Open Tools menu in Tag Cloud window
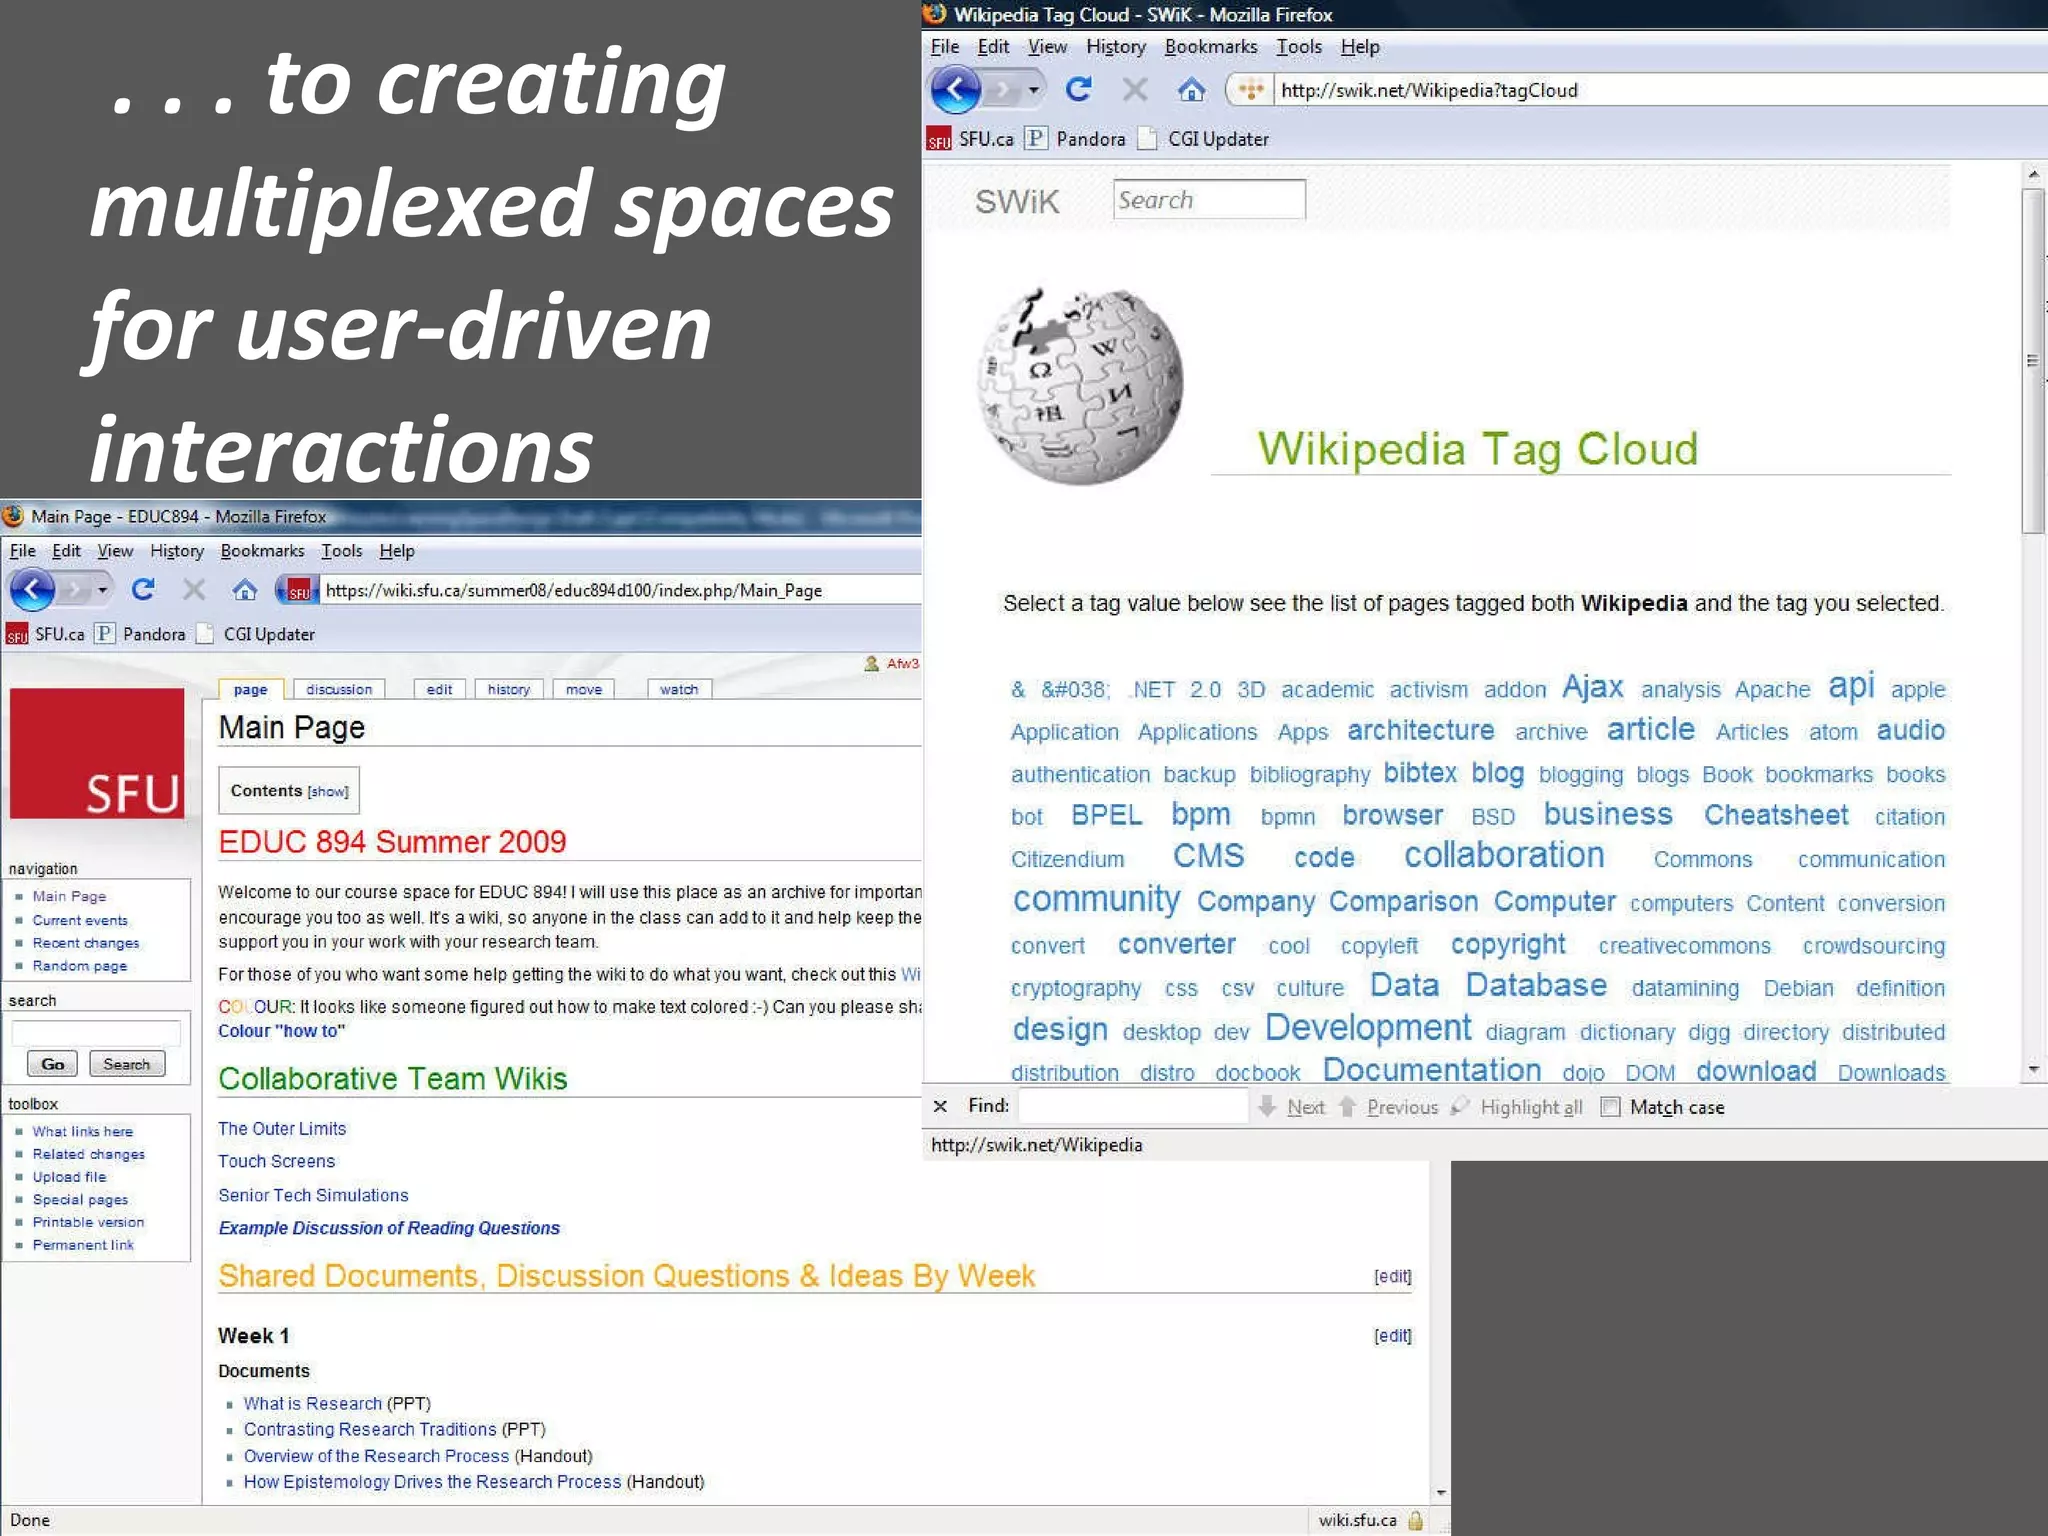2048x1536 pixels. 1298,46
